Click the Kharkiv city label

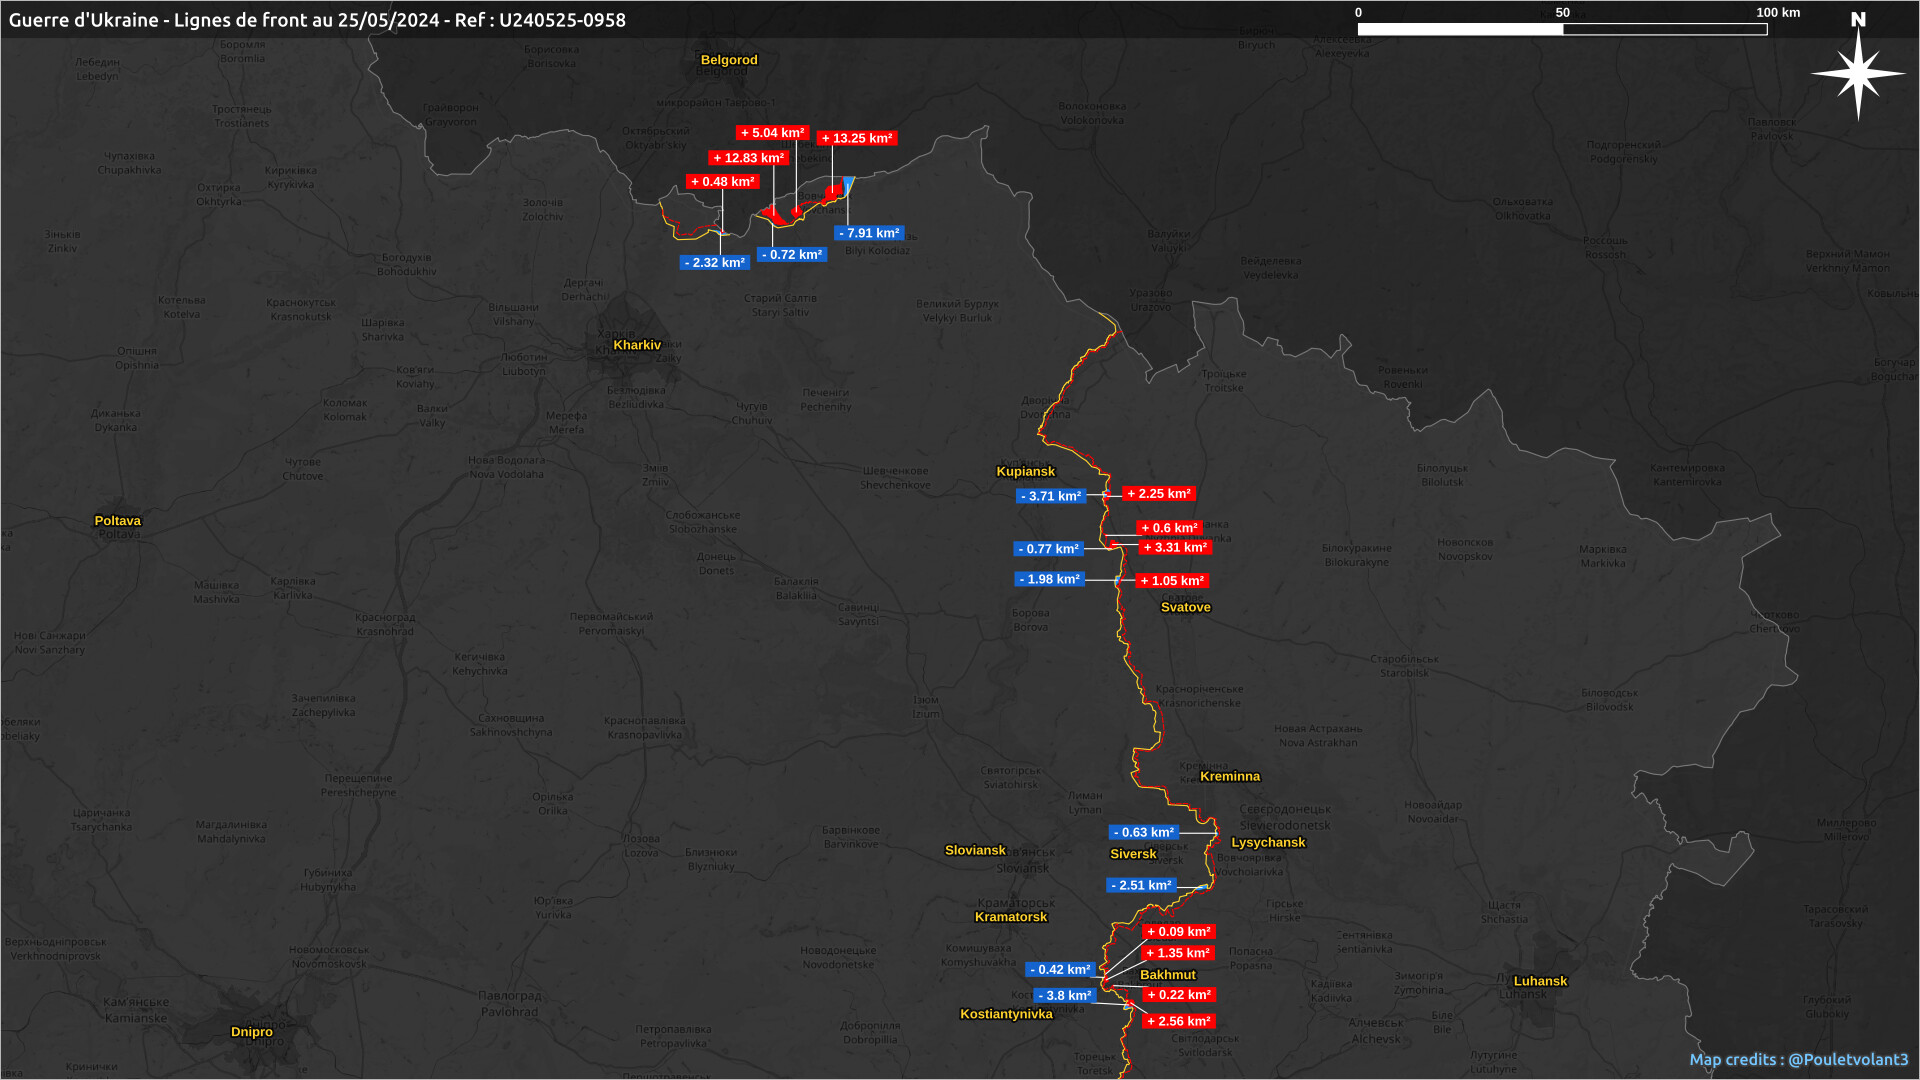tap(637, 345)
